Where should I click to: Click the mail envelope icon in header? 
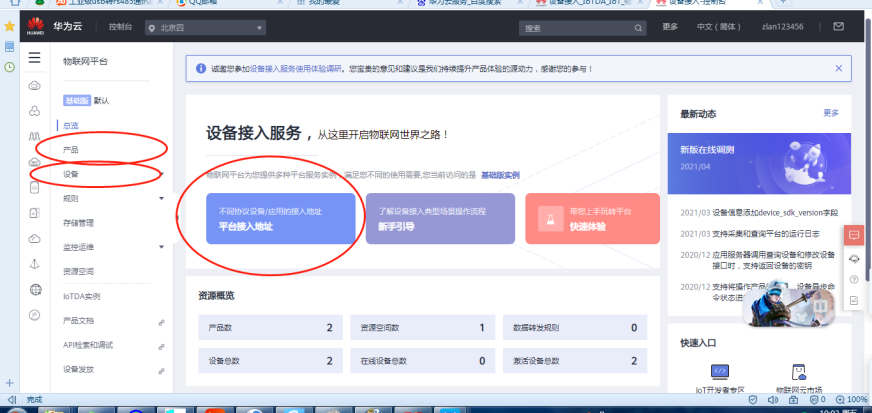(x=836, y=27)
